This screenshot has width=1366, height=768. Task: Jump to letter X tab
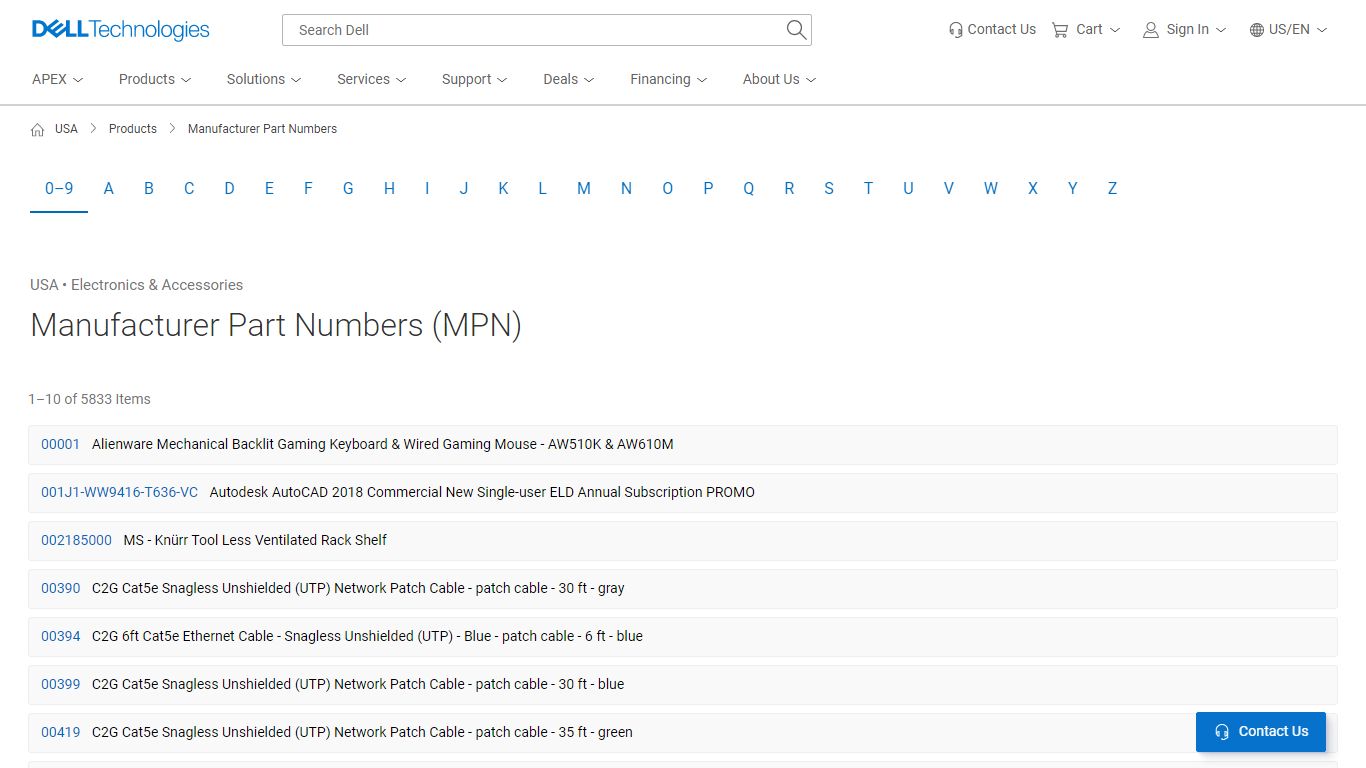1033,188
